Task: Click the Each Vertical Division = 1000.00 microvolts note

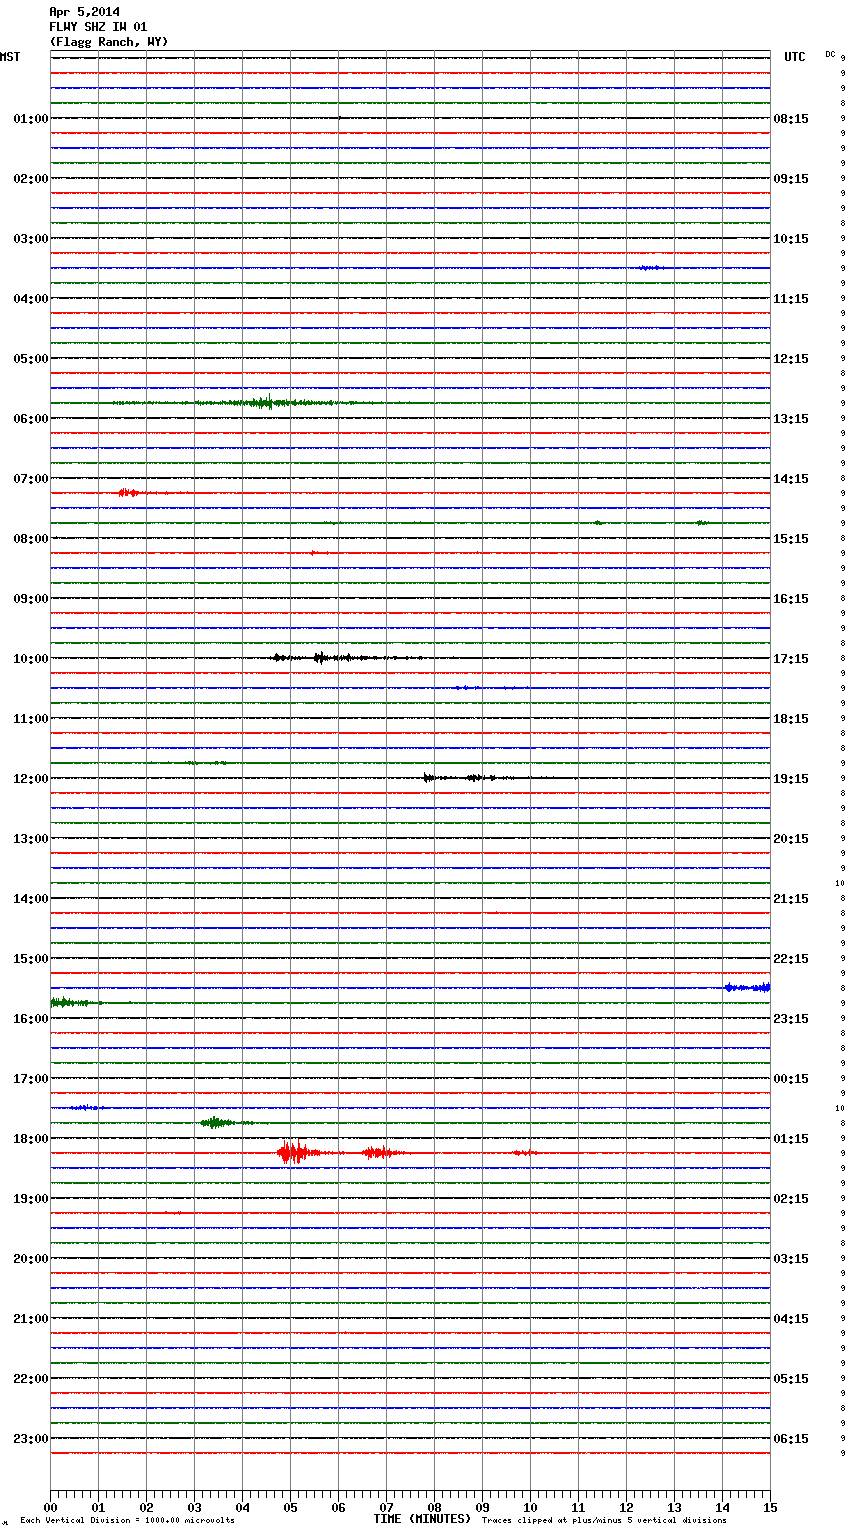Action: click(x=127, y=1521)
